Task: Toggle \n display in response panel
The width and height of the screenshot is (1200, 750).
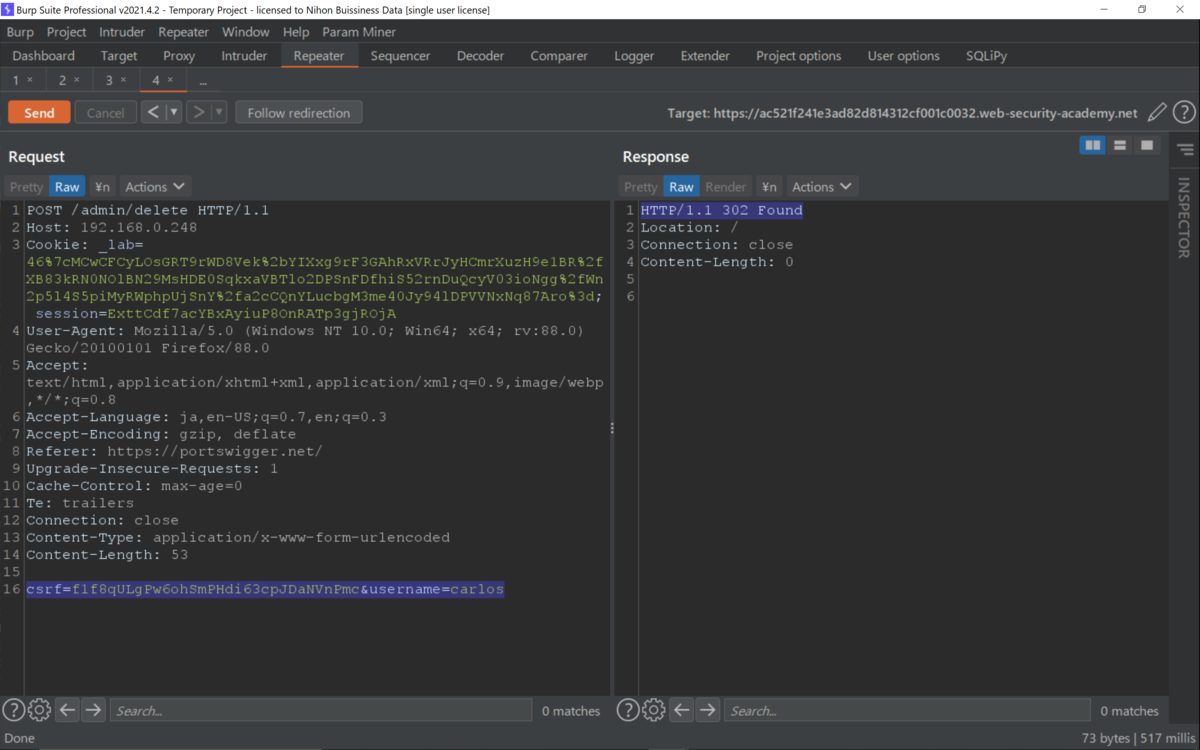Action: coord(768,187)
